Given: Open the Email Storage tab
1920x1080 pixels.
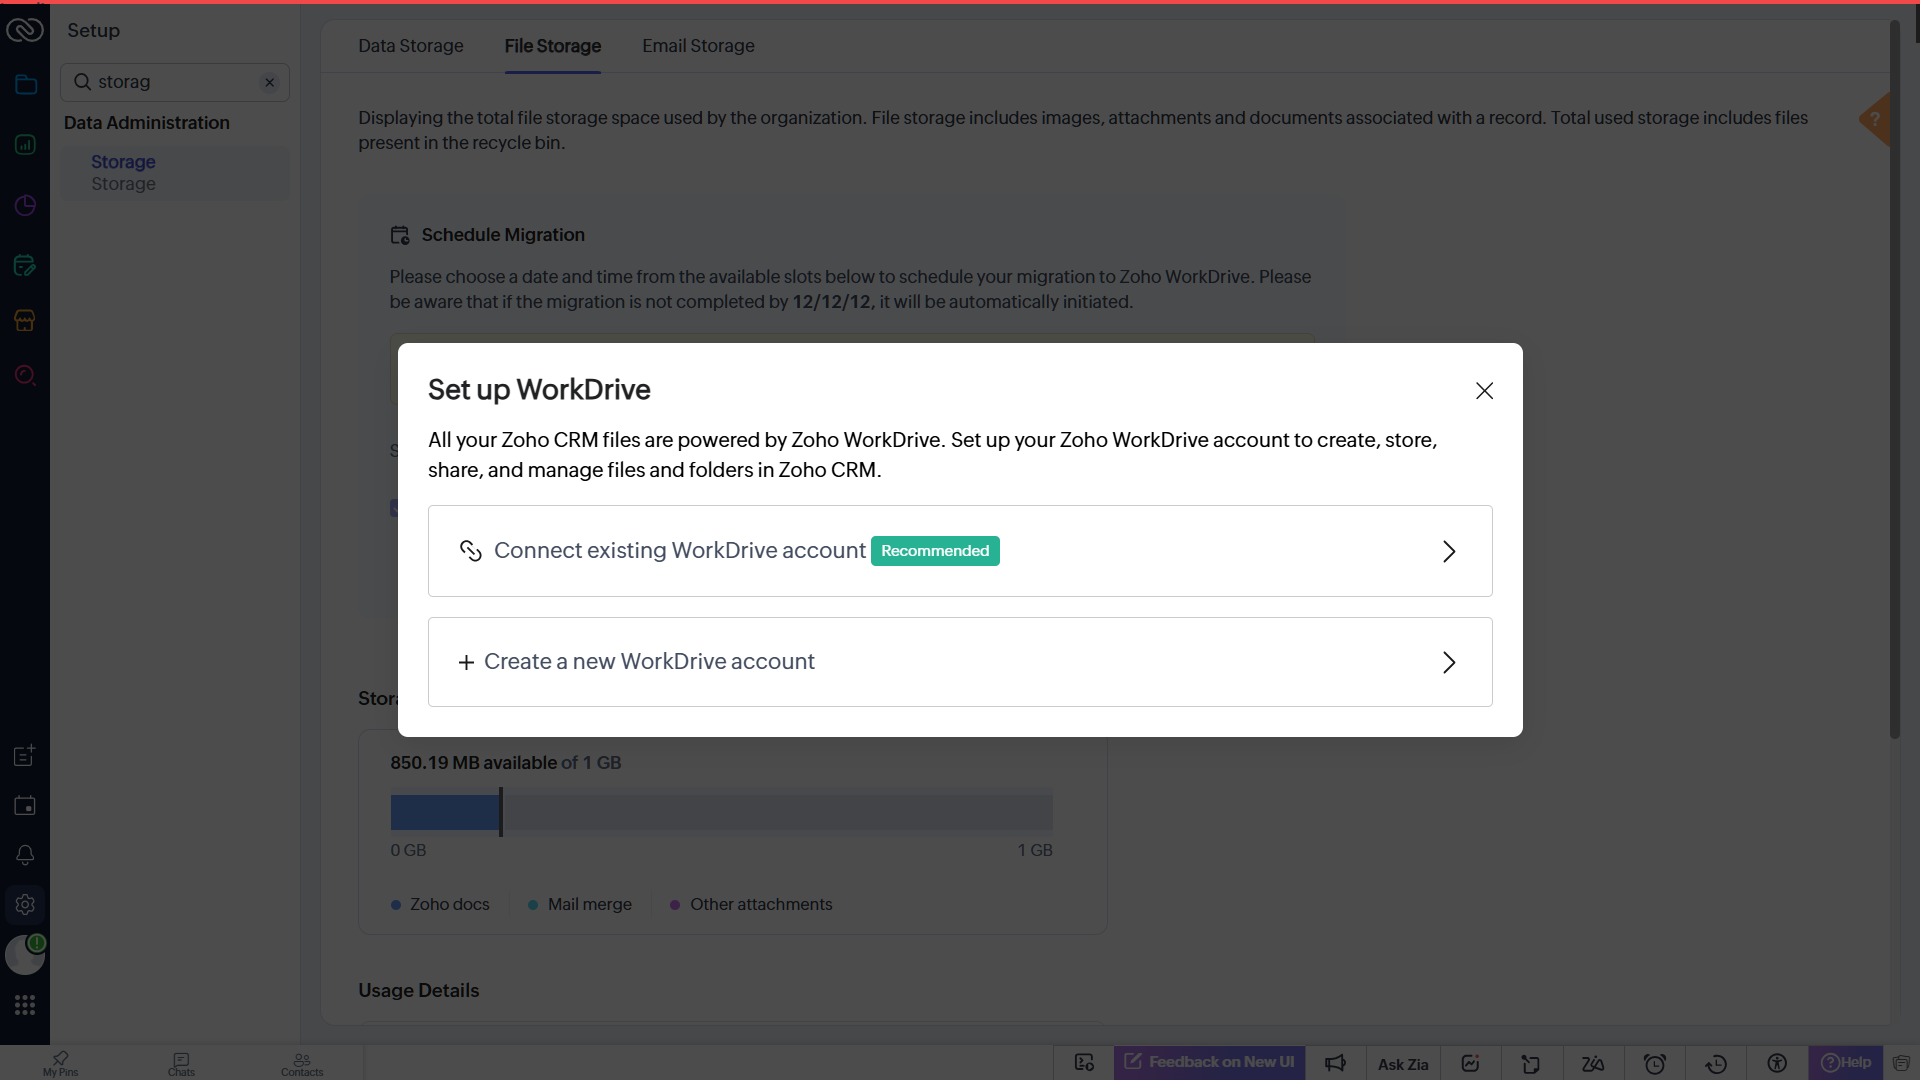Looking at the screenshot, I should [x=698, y=46].
